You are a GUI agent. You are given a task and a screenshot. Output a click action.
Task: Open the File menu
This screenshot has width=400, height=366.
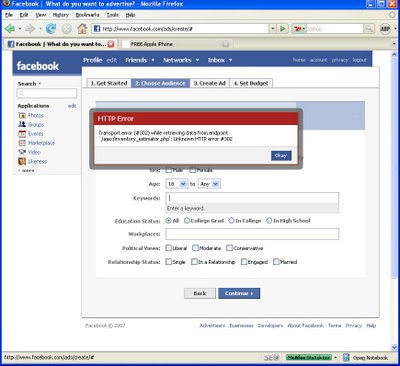pos(9,15)
